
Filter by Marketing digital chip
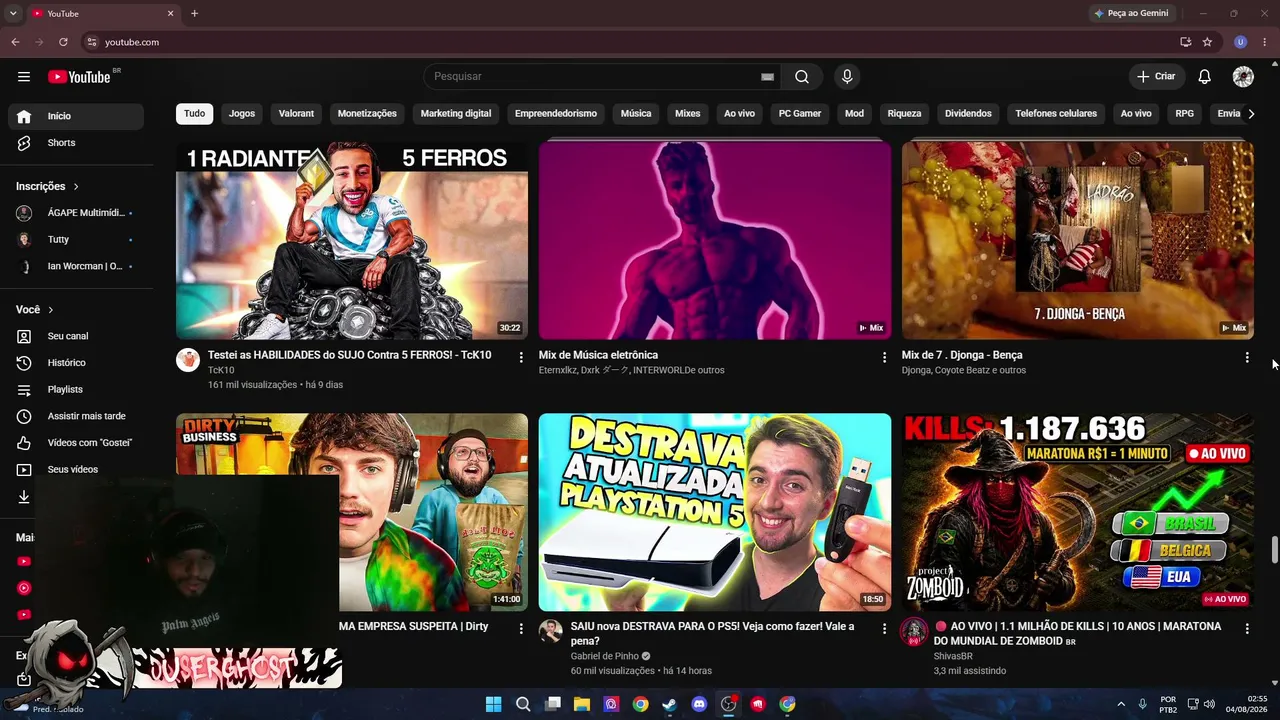tap(456, 114)
